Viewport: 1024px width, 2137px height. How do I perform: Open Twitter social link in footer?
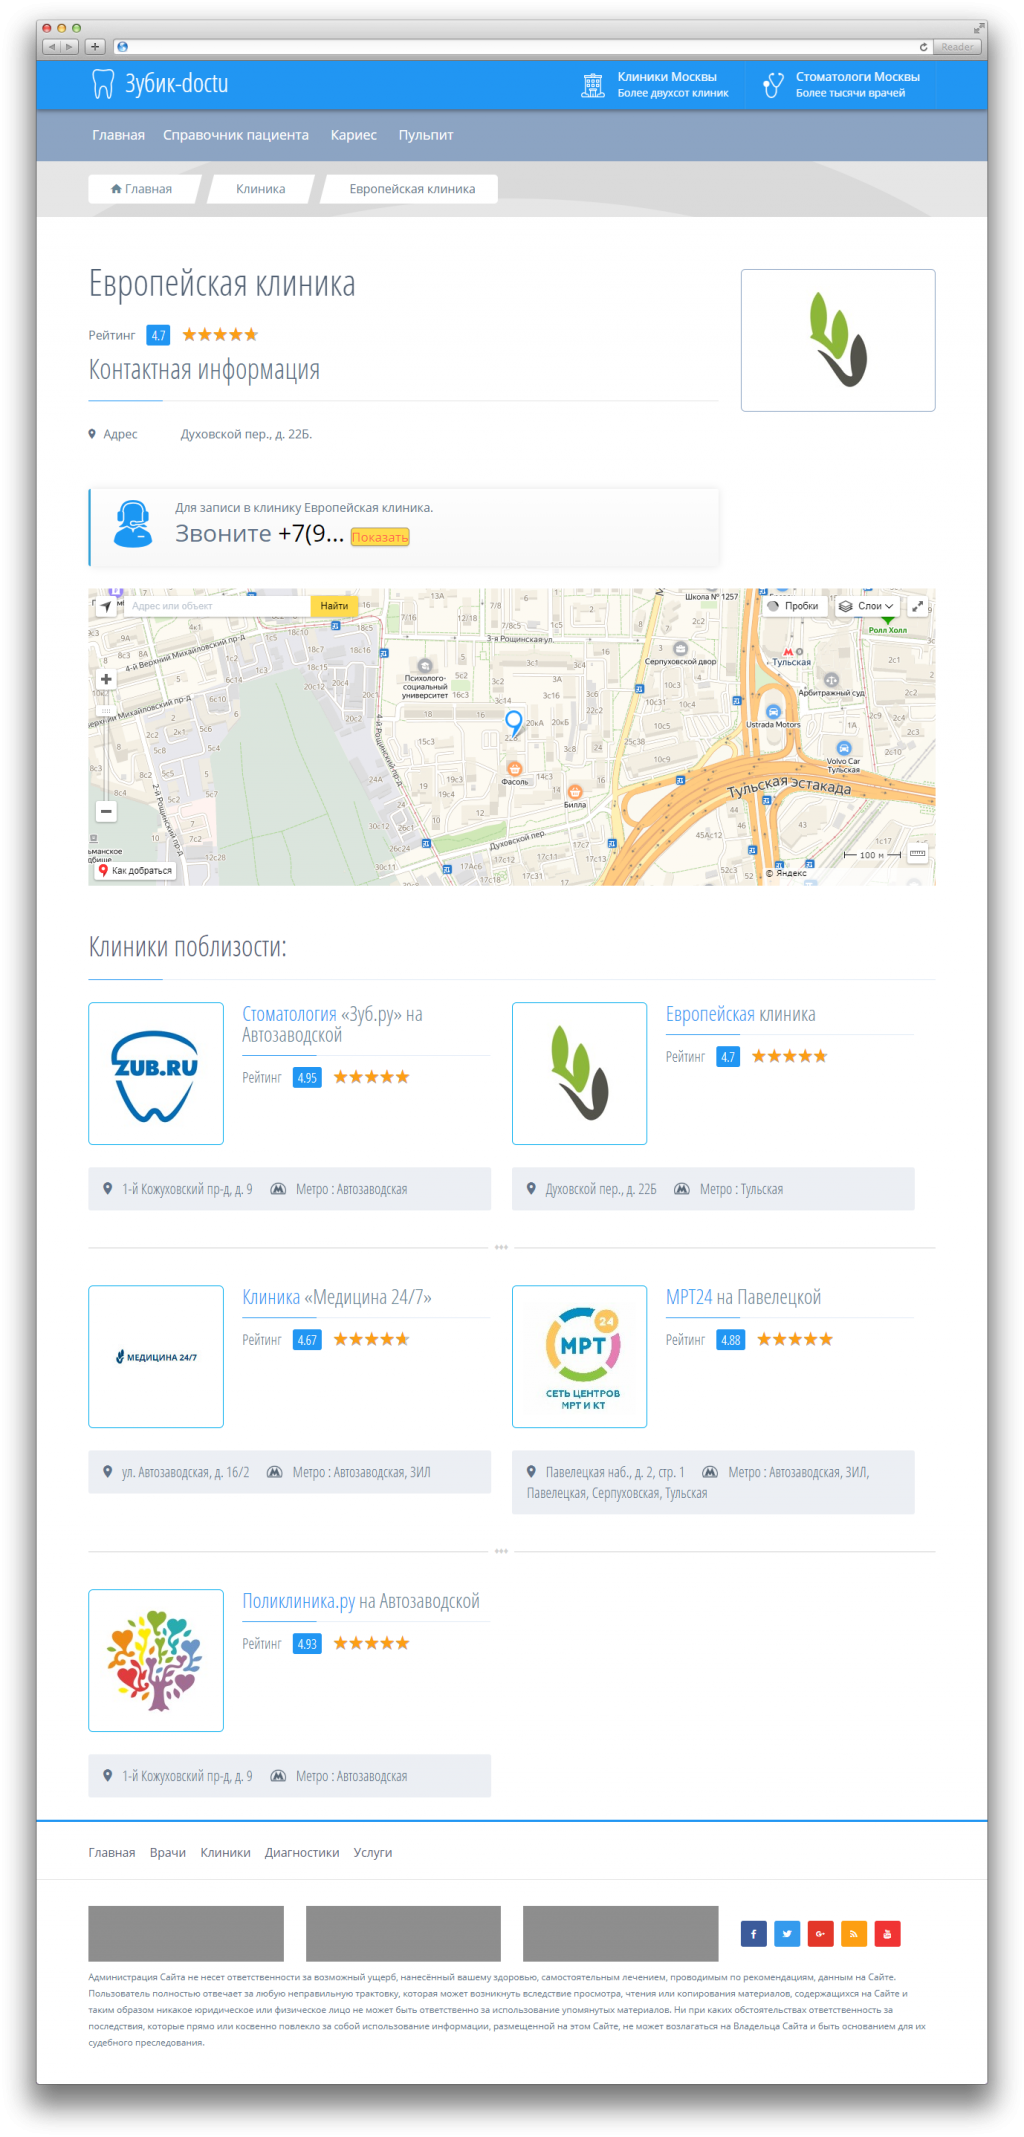787,1933
